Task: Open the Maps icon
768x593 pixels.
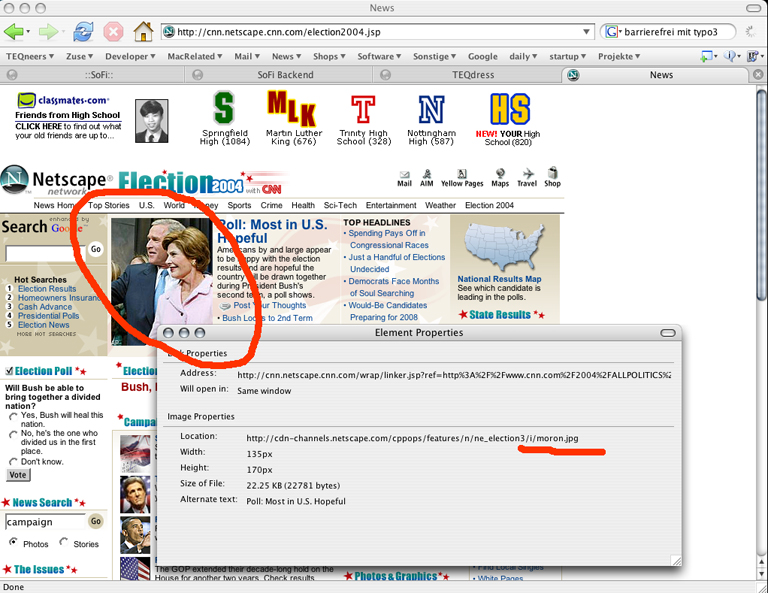Action: [x=500, y=178]
